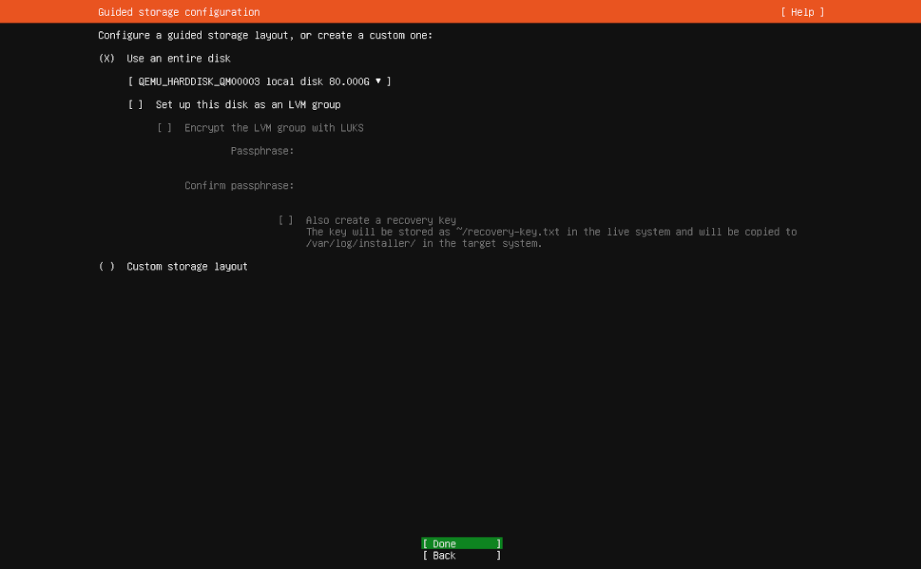Toggle 'Encrypt the LVM group with LUKS' checkbox

(164, 127)
